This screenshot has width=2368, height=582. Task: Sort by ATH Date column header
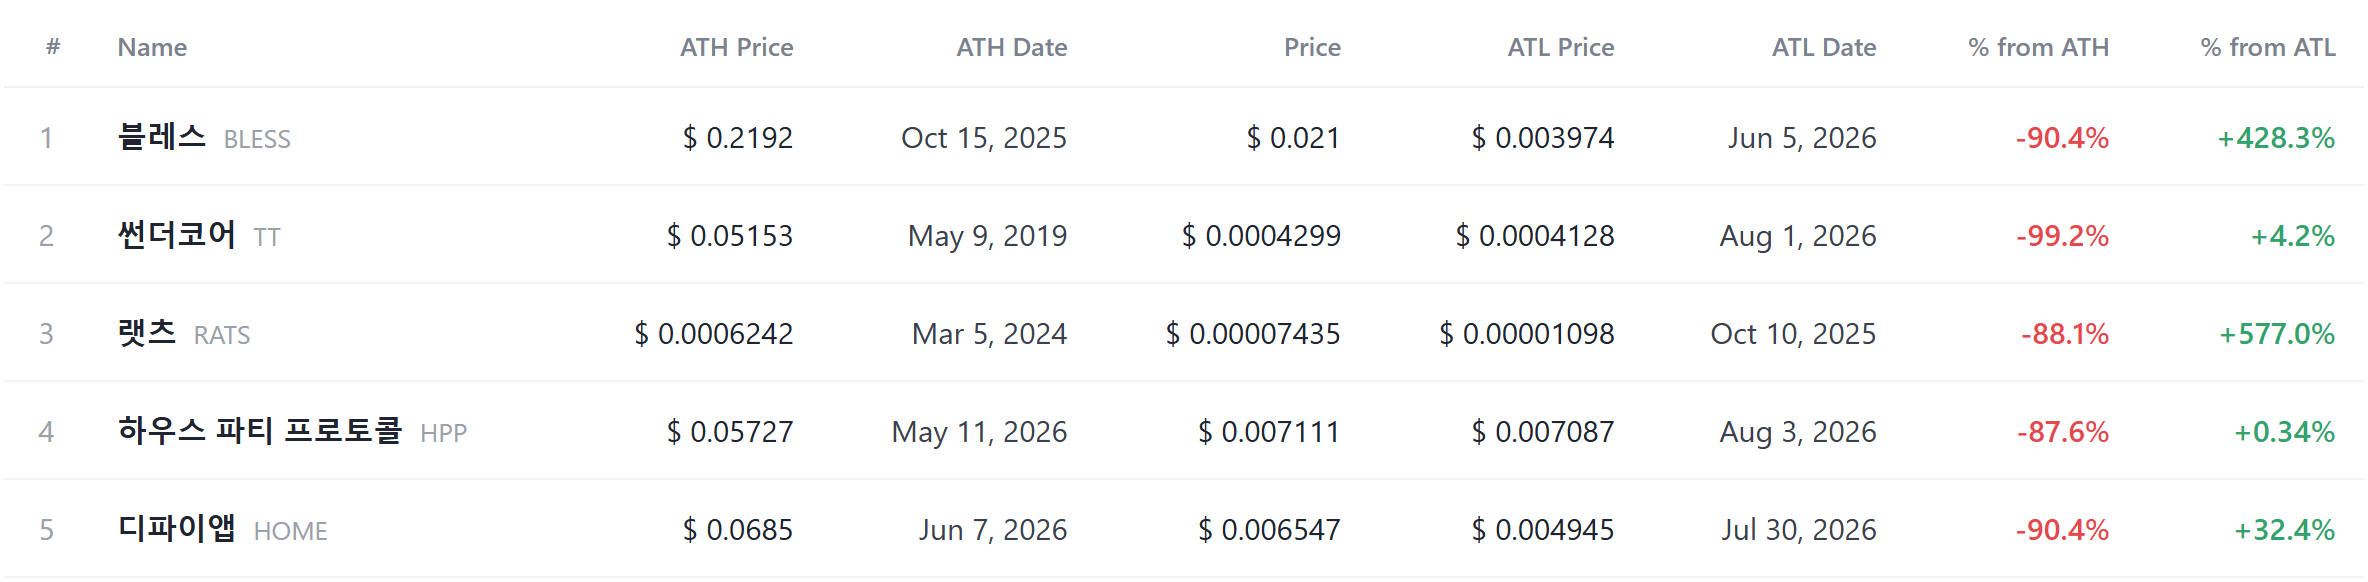coord(1011,47)
